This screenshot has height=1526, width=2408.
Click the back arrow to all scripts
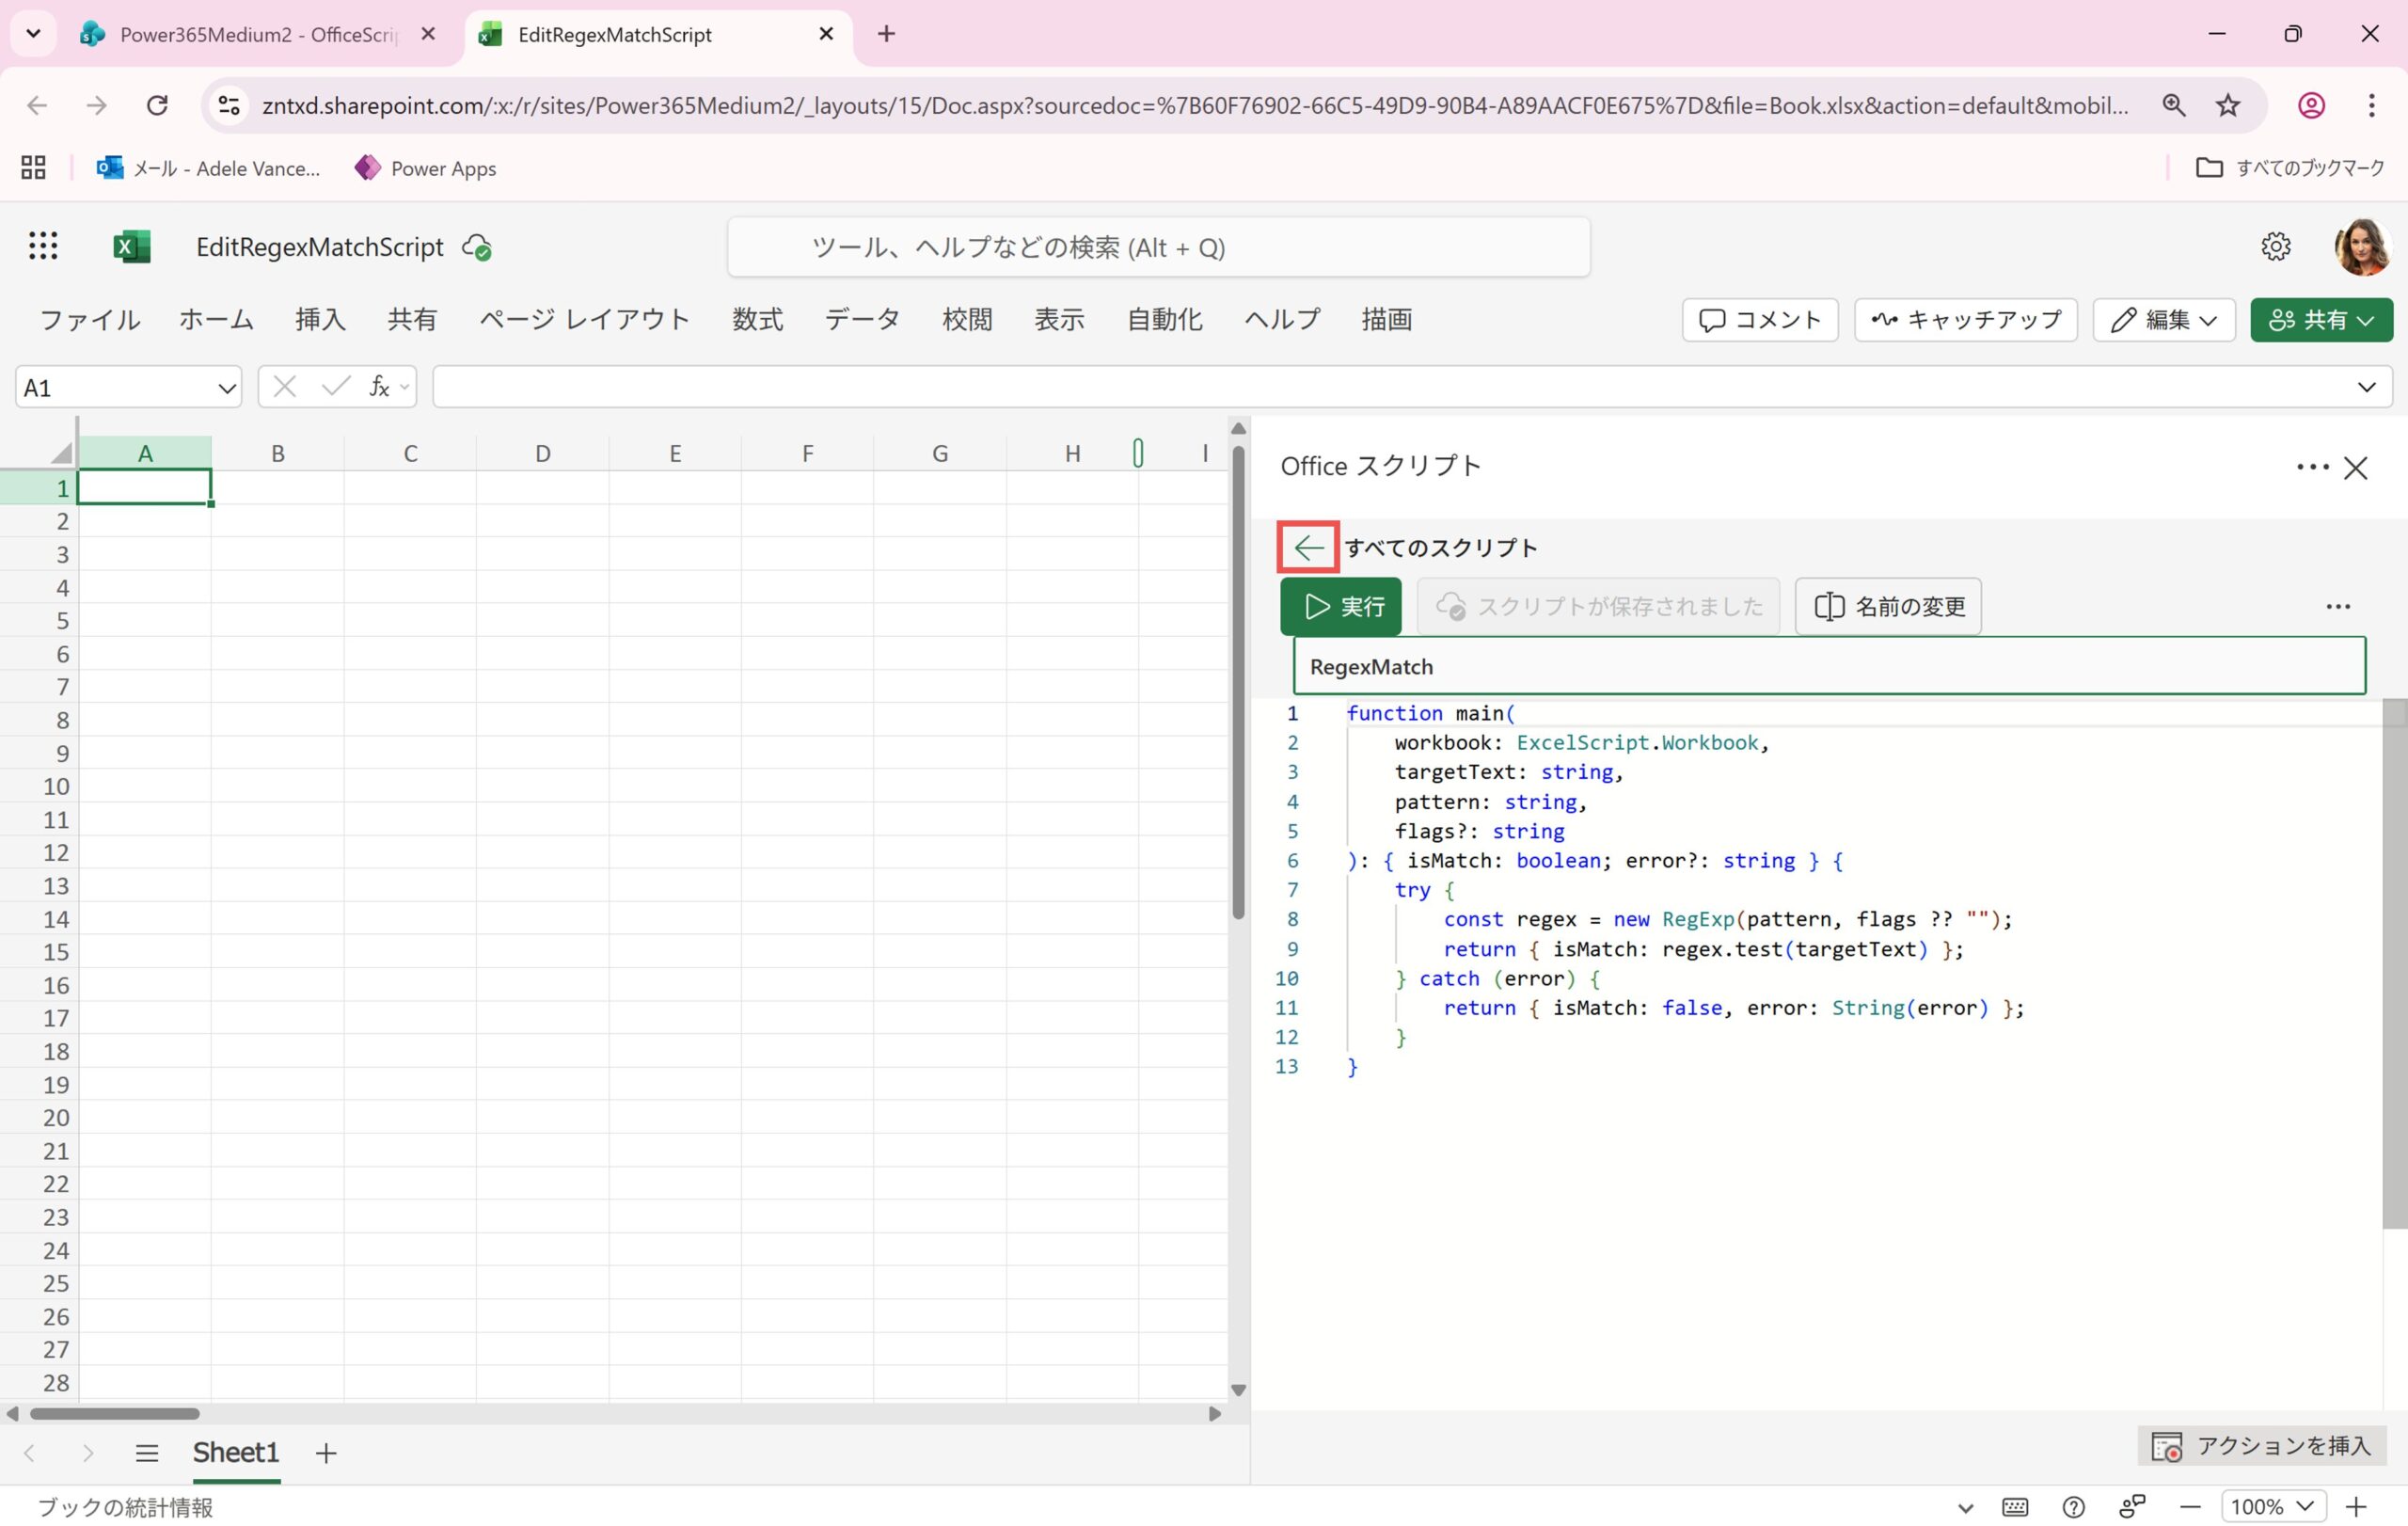click(1308, 547)
